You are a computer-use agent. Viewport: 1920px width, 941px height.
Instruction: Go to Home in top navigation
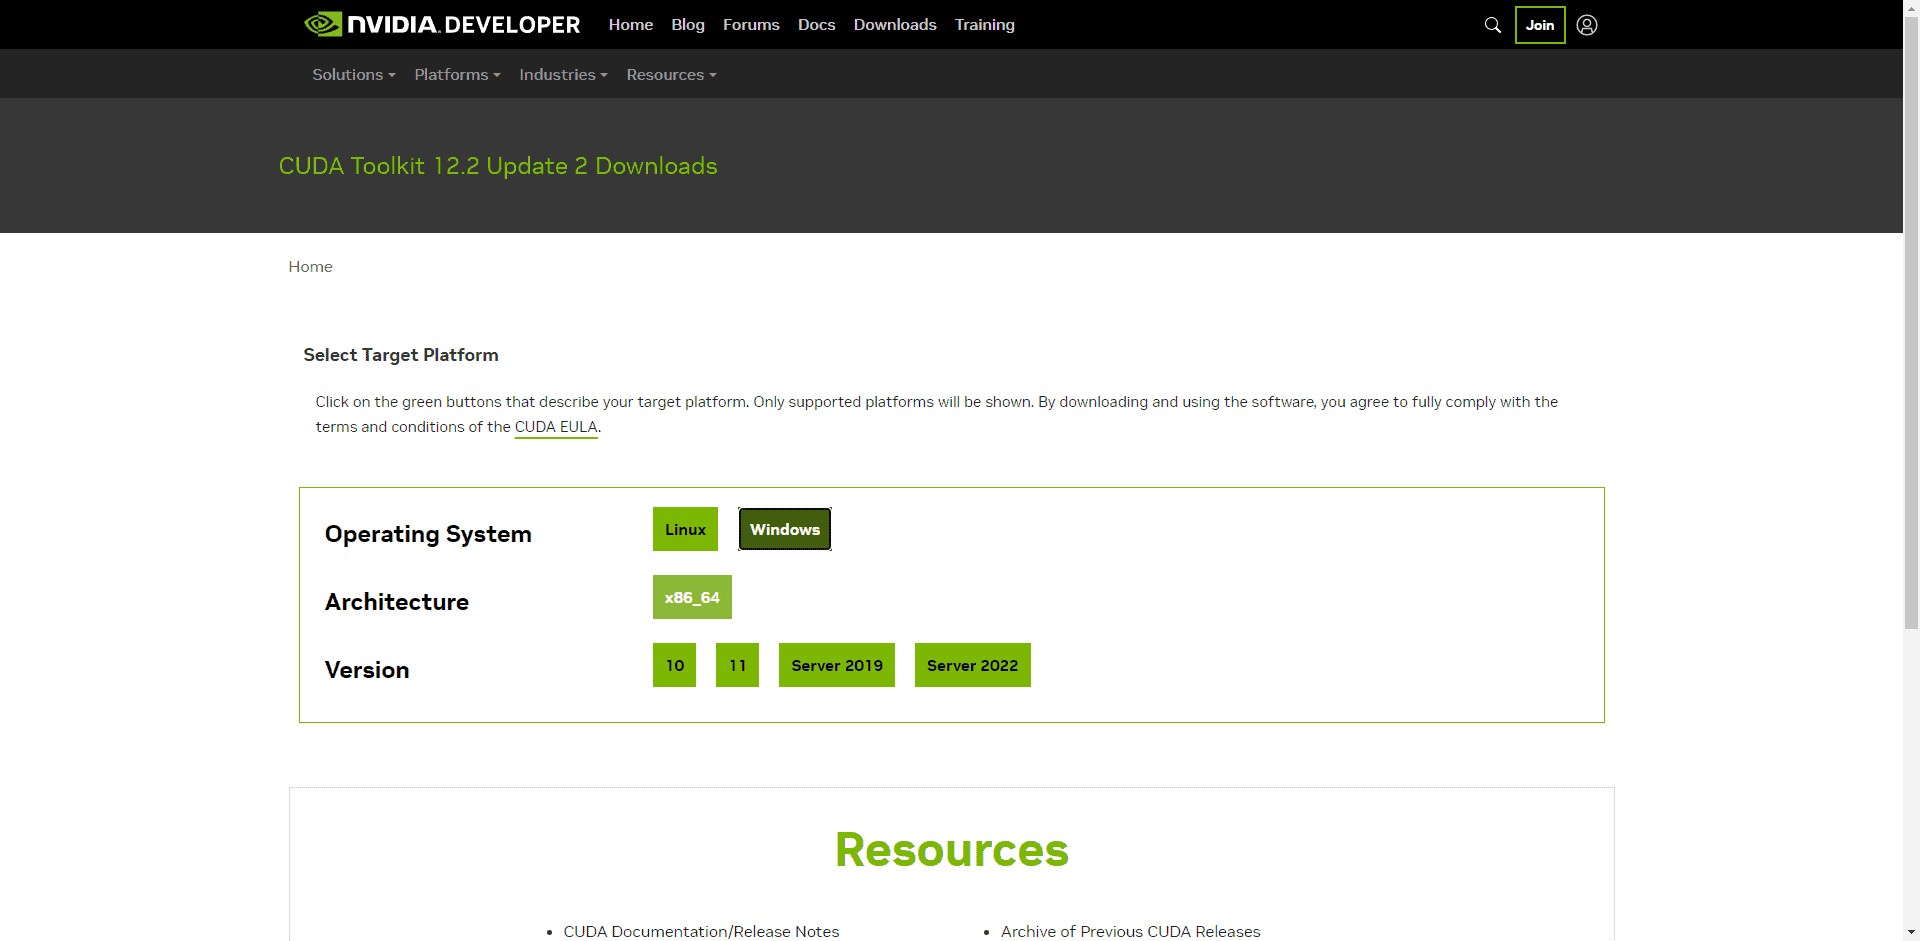(631, 25)
